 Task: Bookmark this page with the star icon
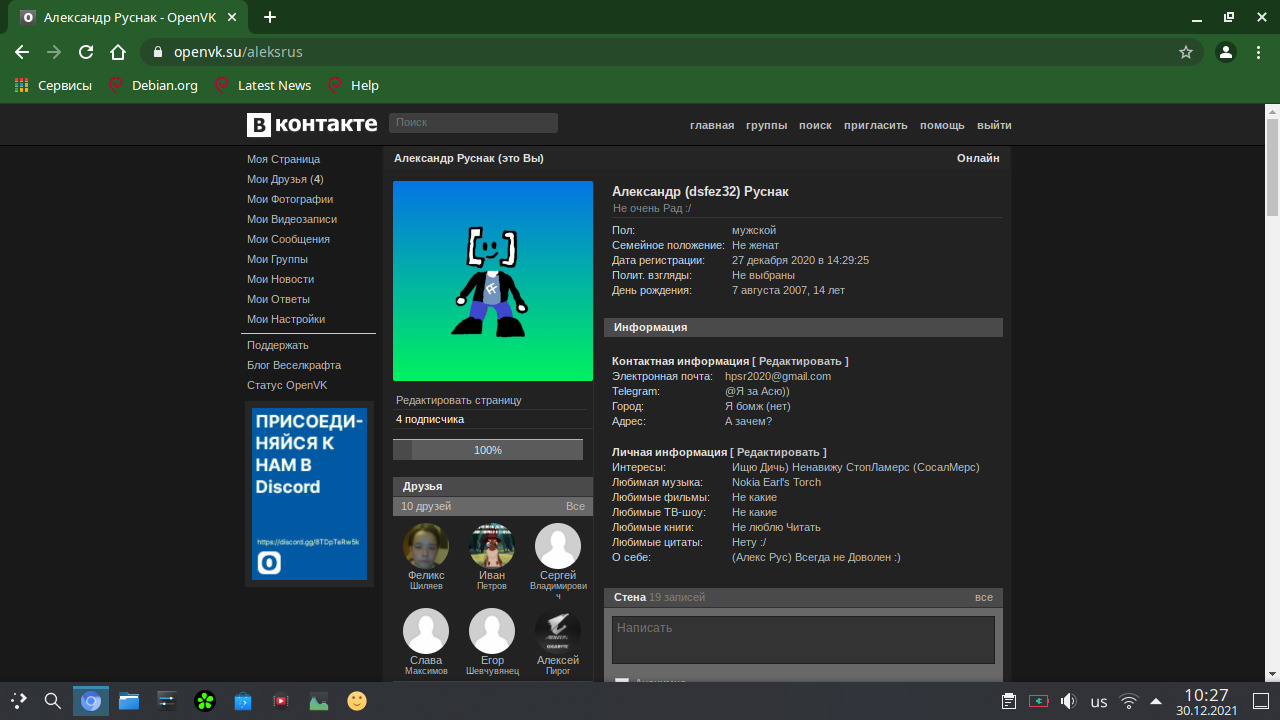pyautogui.click(x=1186, y=52)
